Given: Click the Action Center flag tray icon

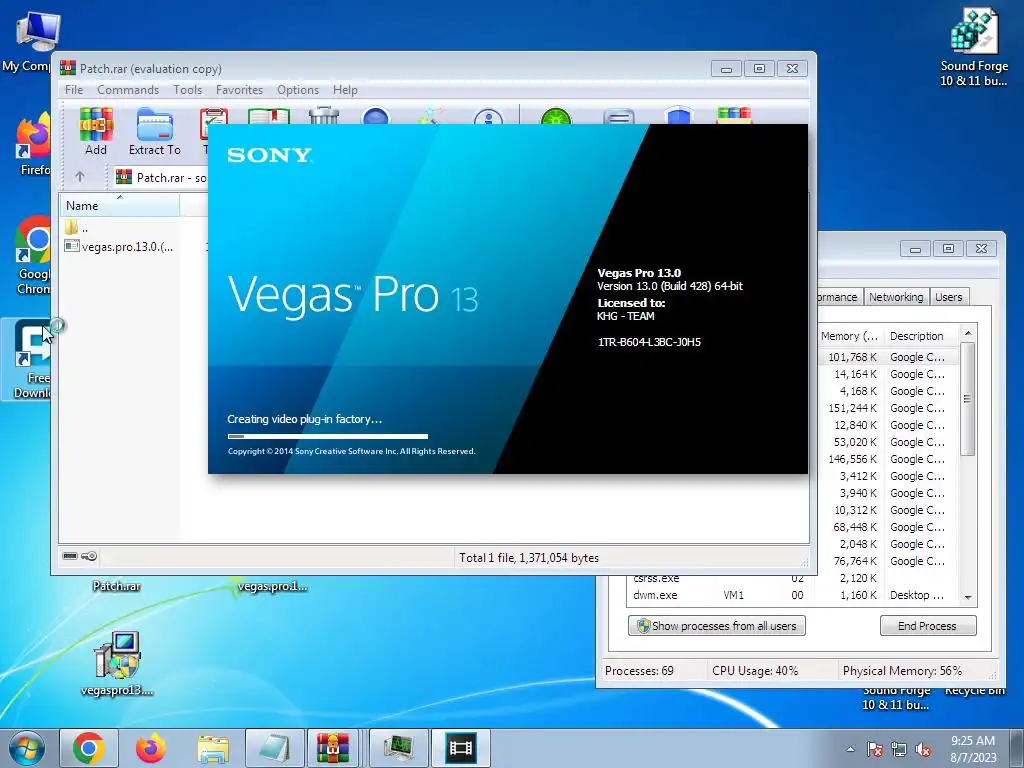Looking at the screenshot, I should (x=874, y=749).
